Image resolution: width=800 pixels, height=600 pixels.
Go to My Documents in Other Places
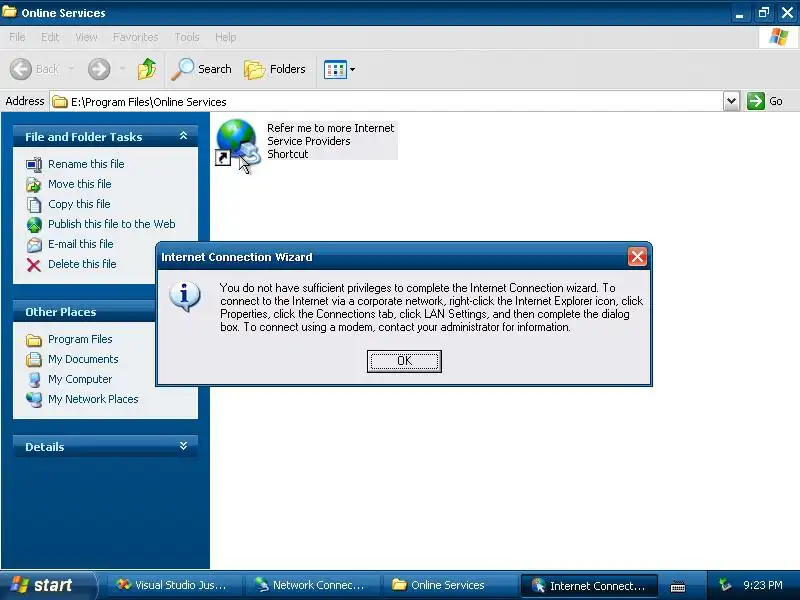point(83,359)
